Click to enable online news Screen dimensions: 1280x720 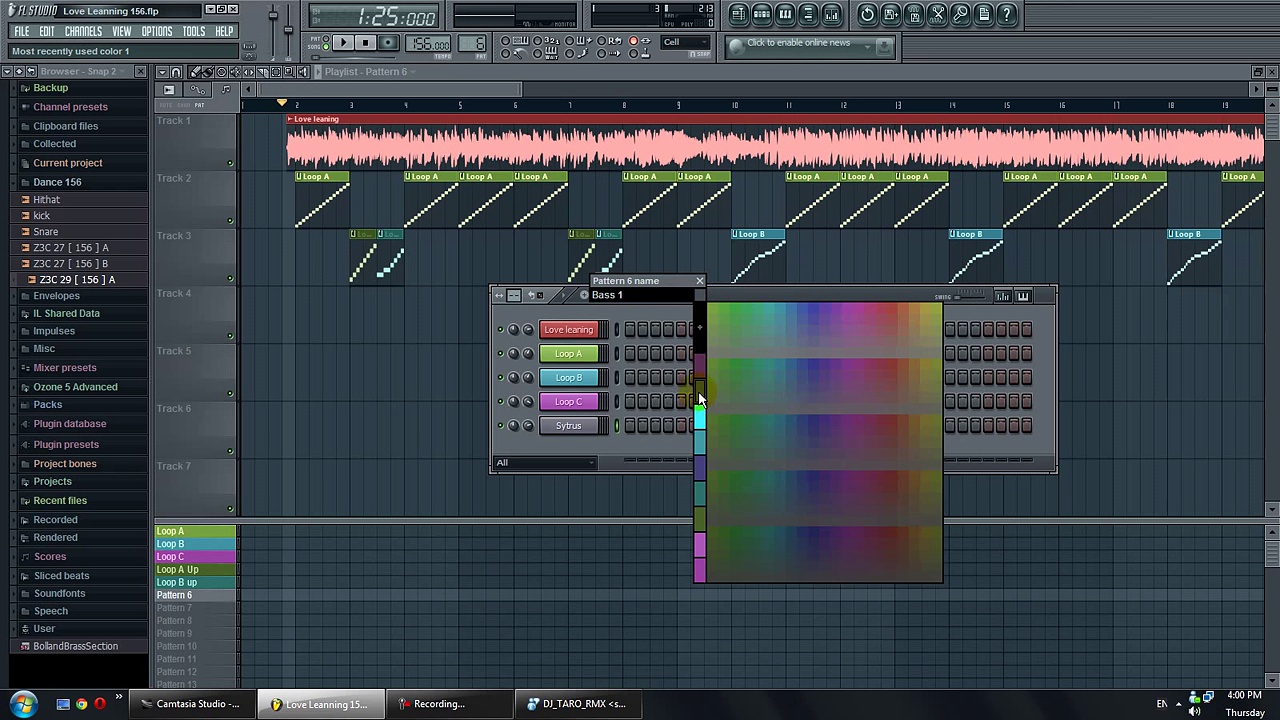point(798,43)
